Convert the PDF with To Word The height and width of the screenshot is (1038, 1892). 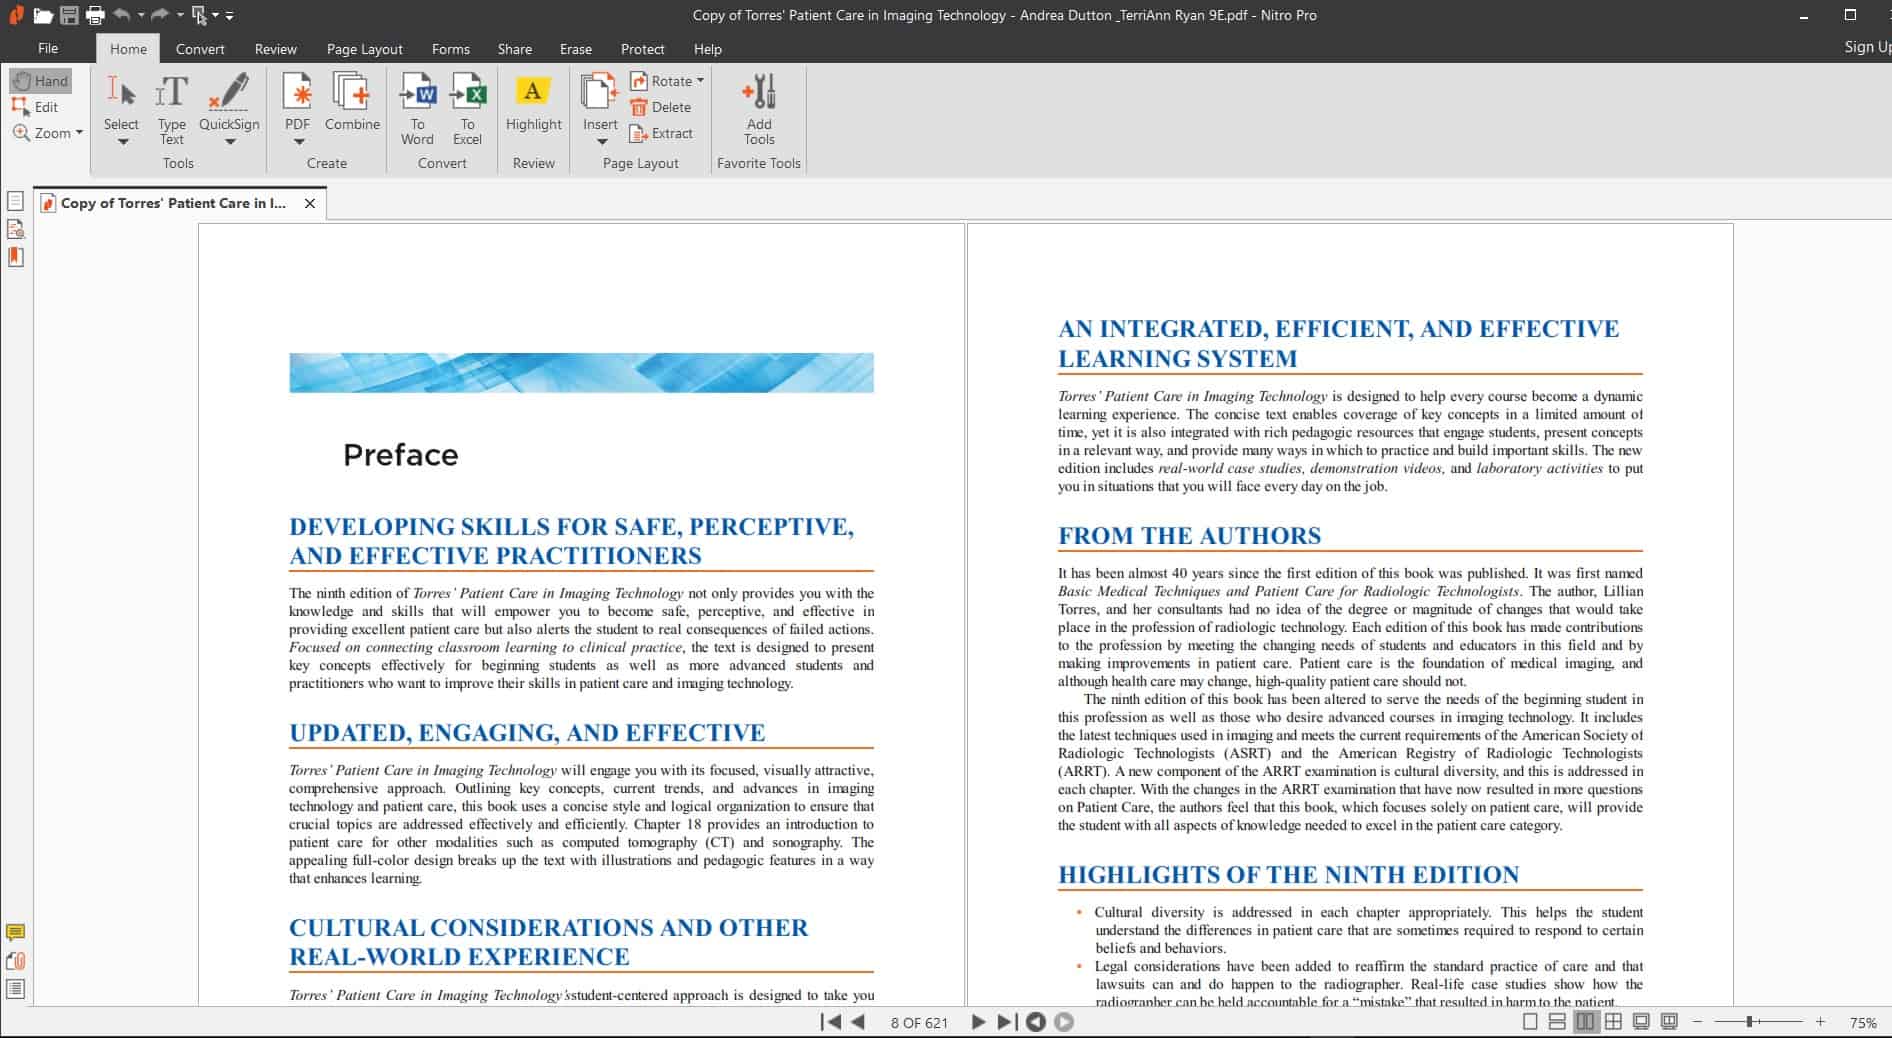pos(417,108)
